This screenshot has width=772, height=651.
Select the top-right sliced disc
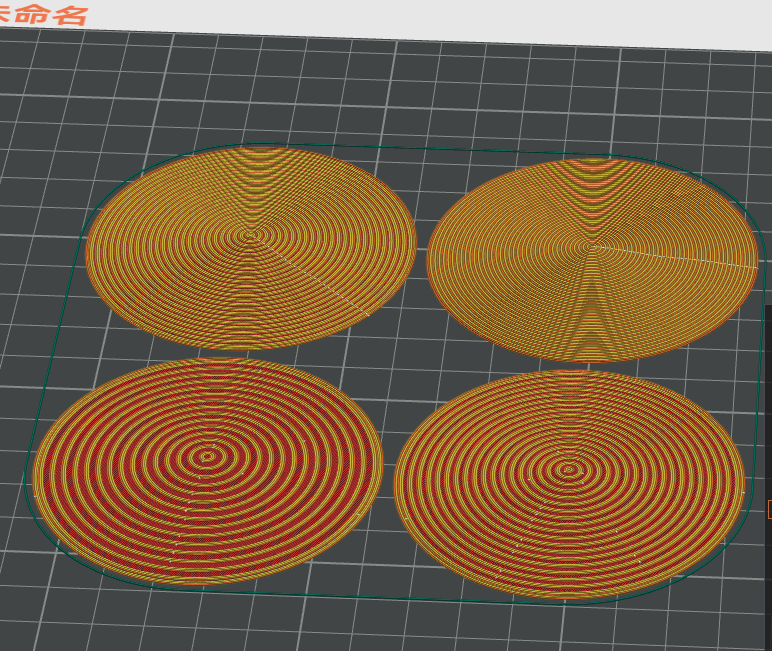[593, 260]
